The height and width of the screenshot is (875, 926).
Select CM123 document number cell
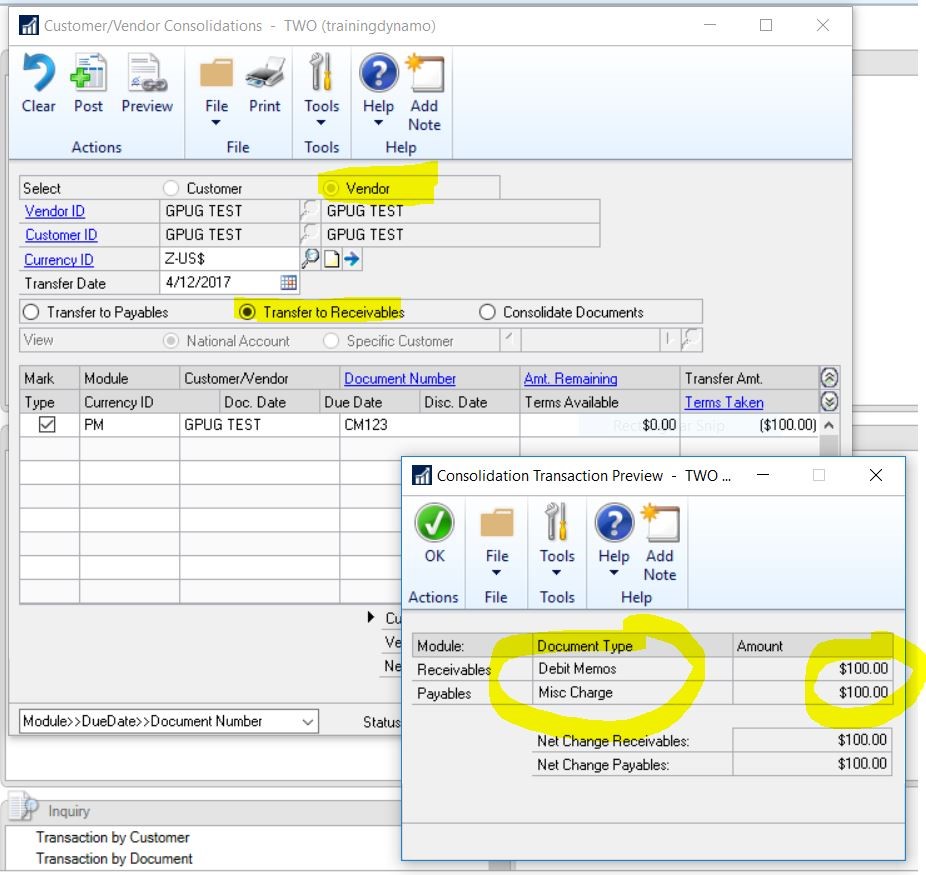point(429,425)
